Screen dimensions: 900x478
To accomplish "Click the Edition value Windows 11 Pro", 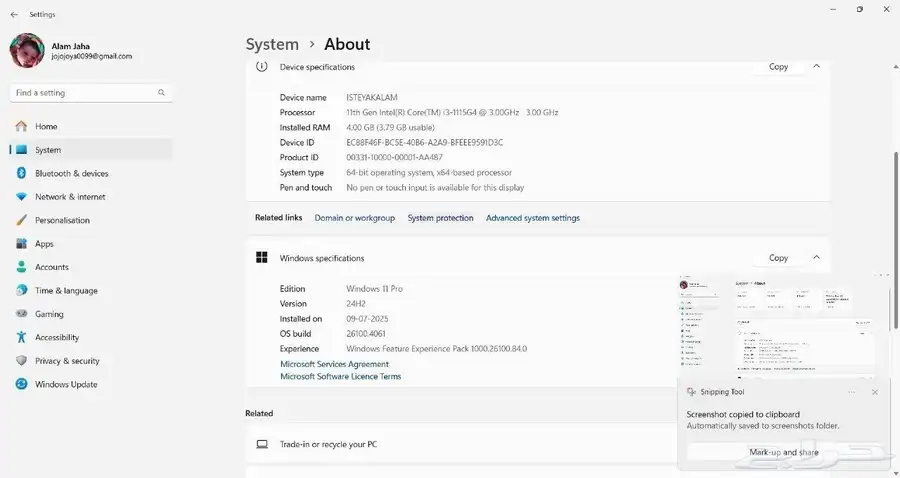I will coord(374,289).
